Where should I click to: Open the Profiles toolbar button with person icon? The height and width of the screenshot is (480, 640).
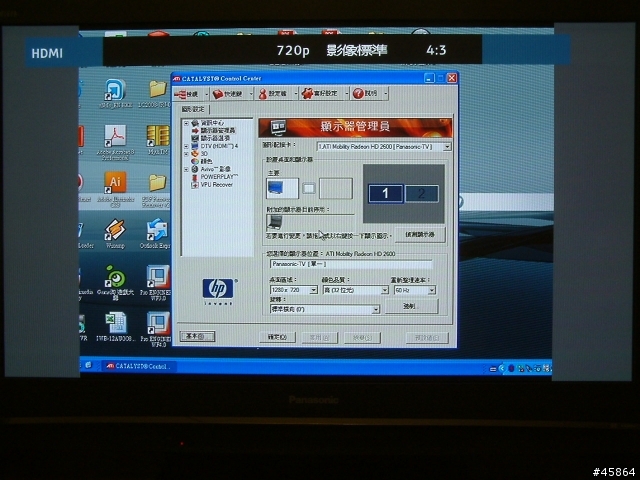273,94
